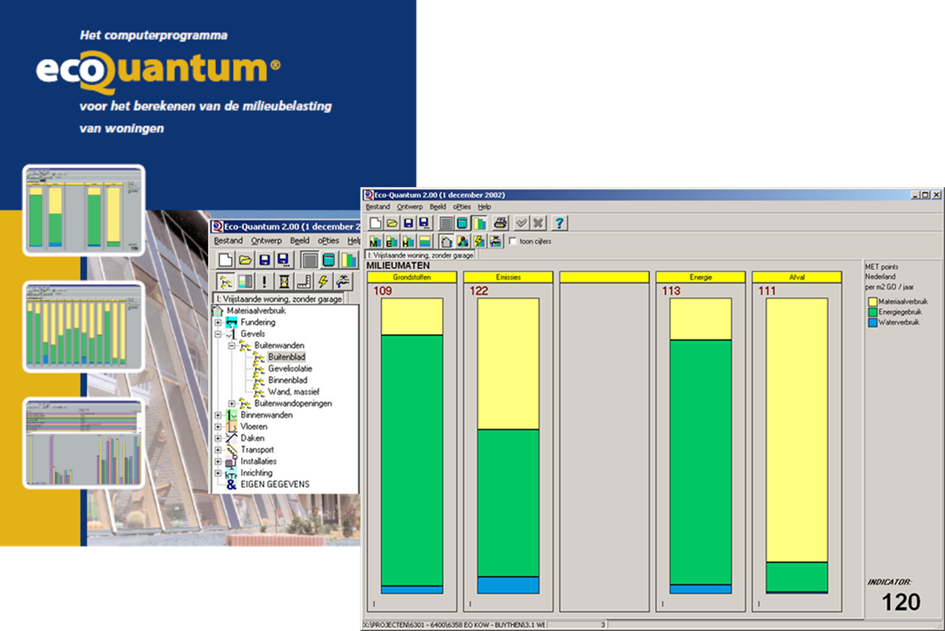The height and width of the screenshot is (631, 945).
Task: Select 'Wand, massief' tree item
Action: (x=294, y=392)
